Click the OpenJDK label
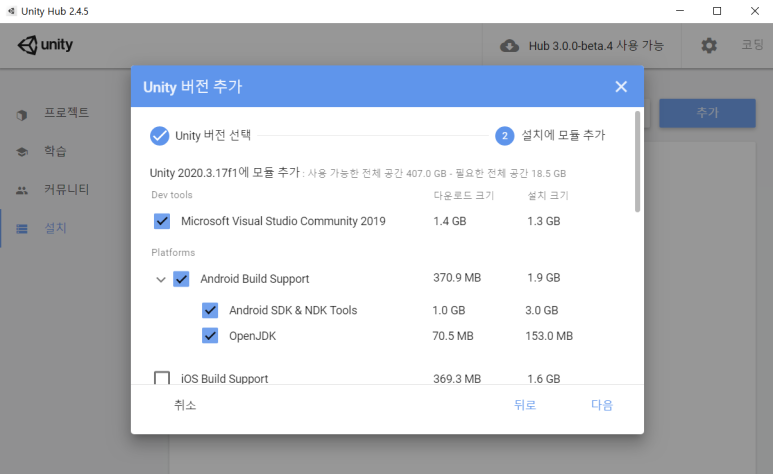This screenshot has height=474, width=773. 252,336
